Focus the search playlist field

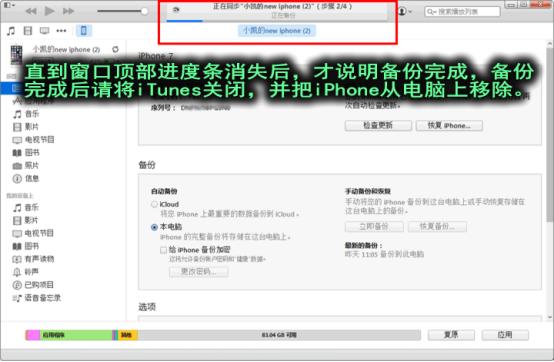pos(462,12)
